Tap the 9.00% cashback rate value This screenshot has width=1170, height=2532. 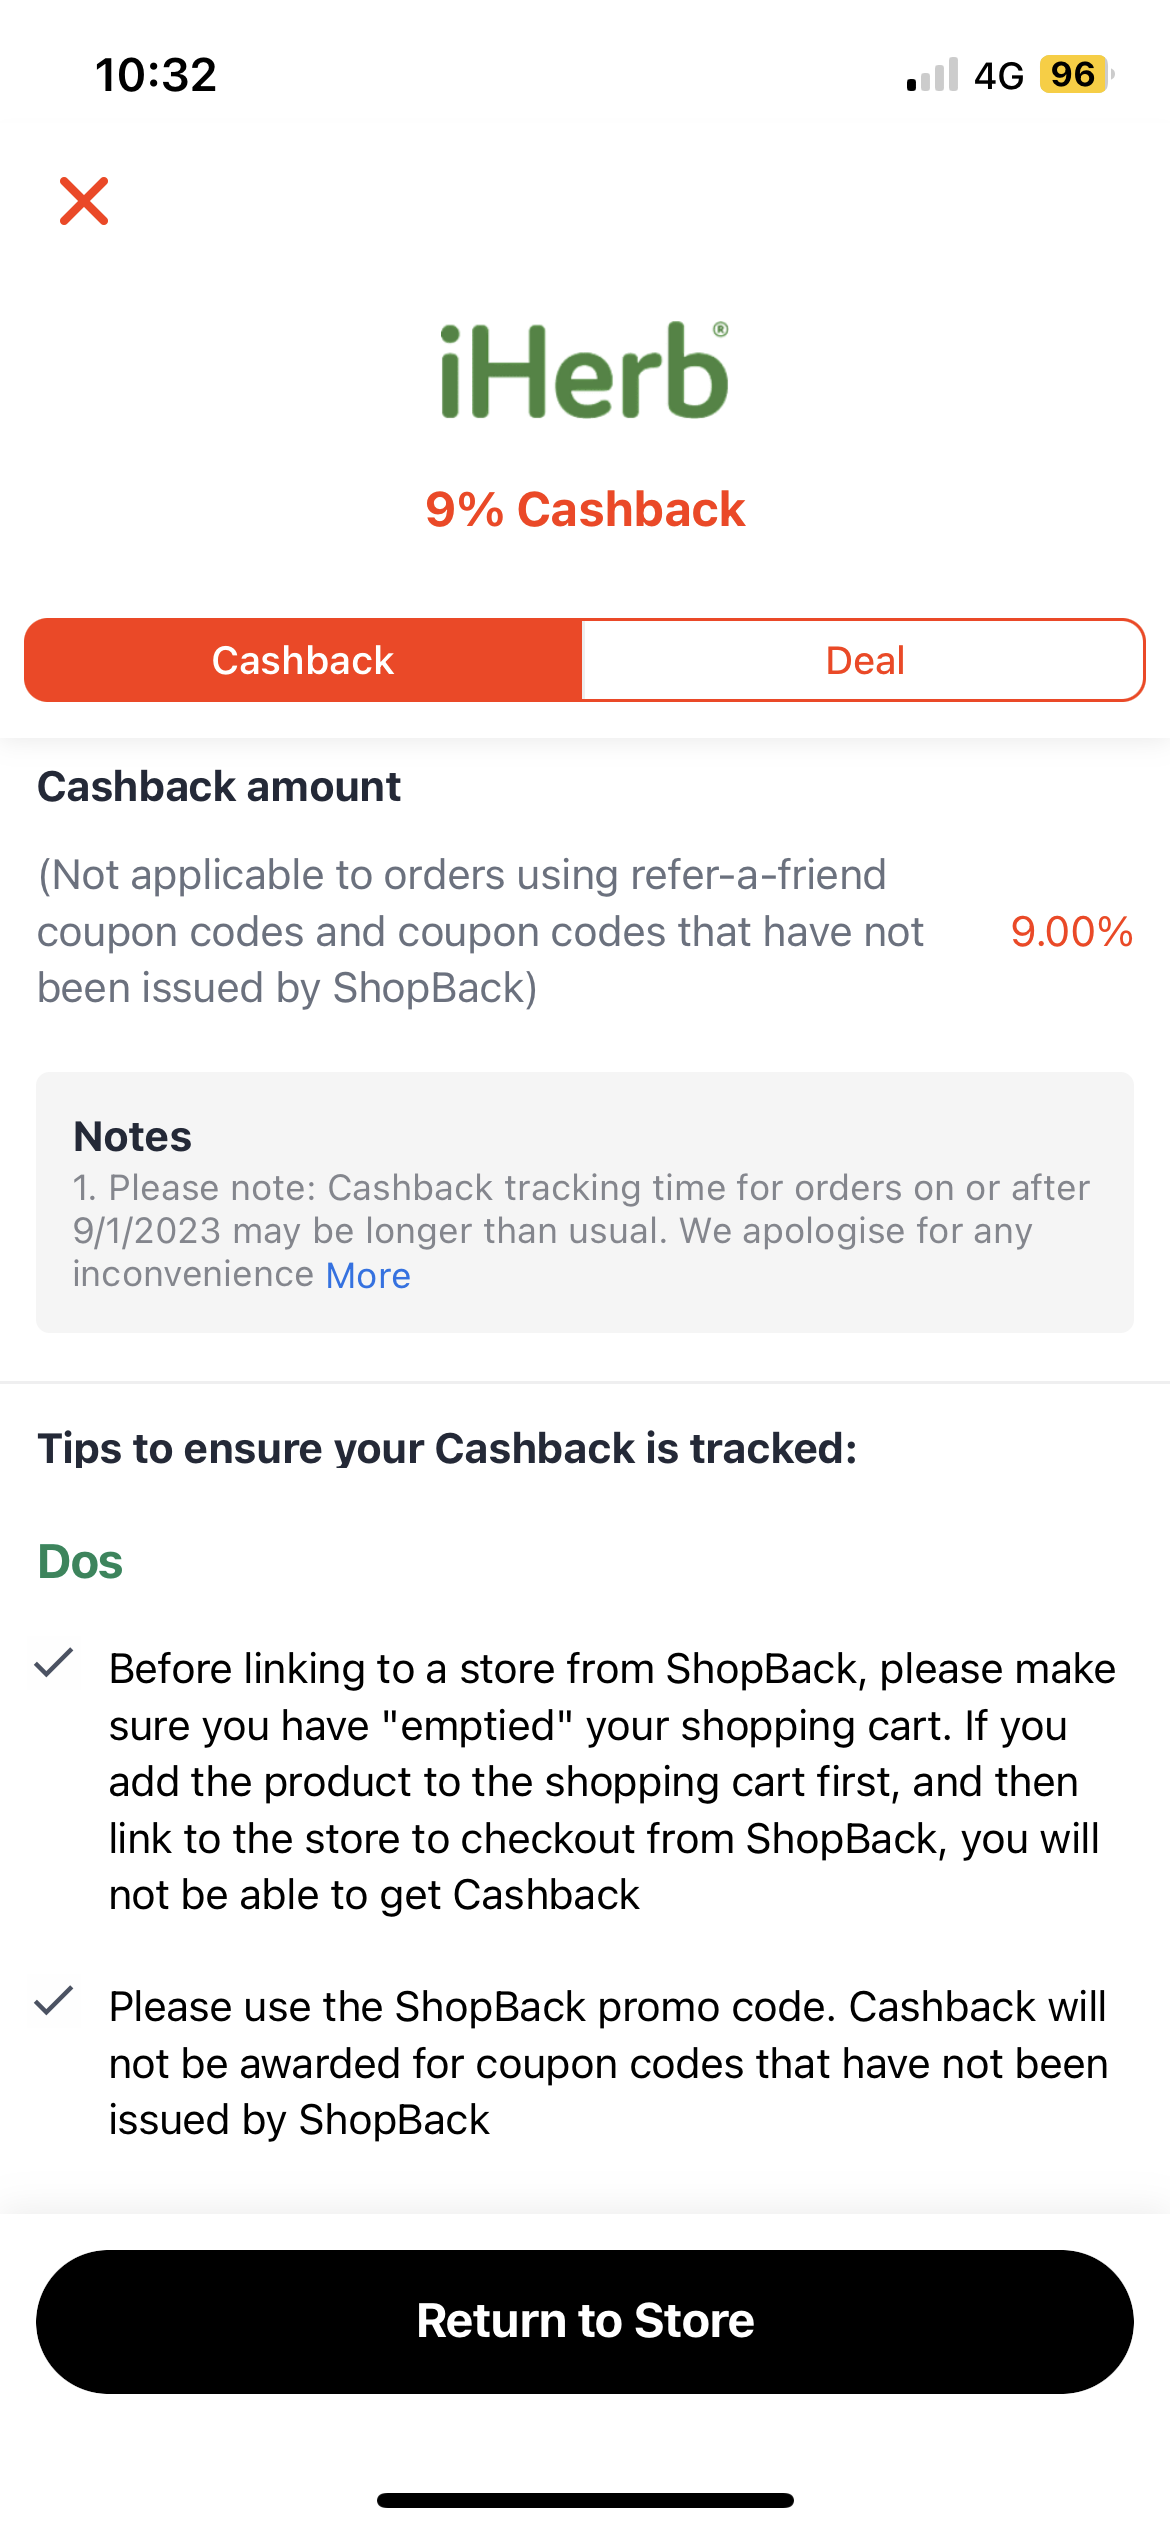[x=1071, y=932]
